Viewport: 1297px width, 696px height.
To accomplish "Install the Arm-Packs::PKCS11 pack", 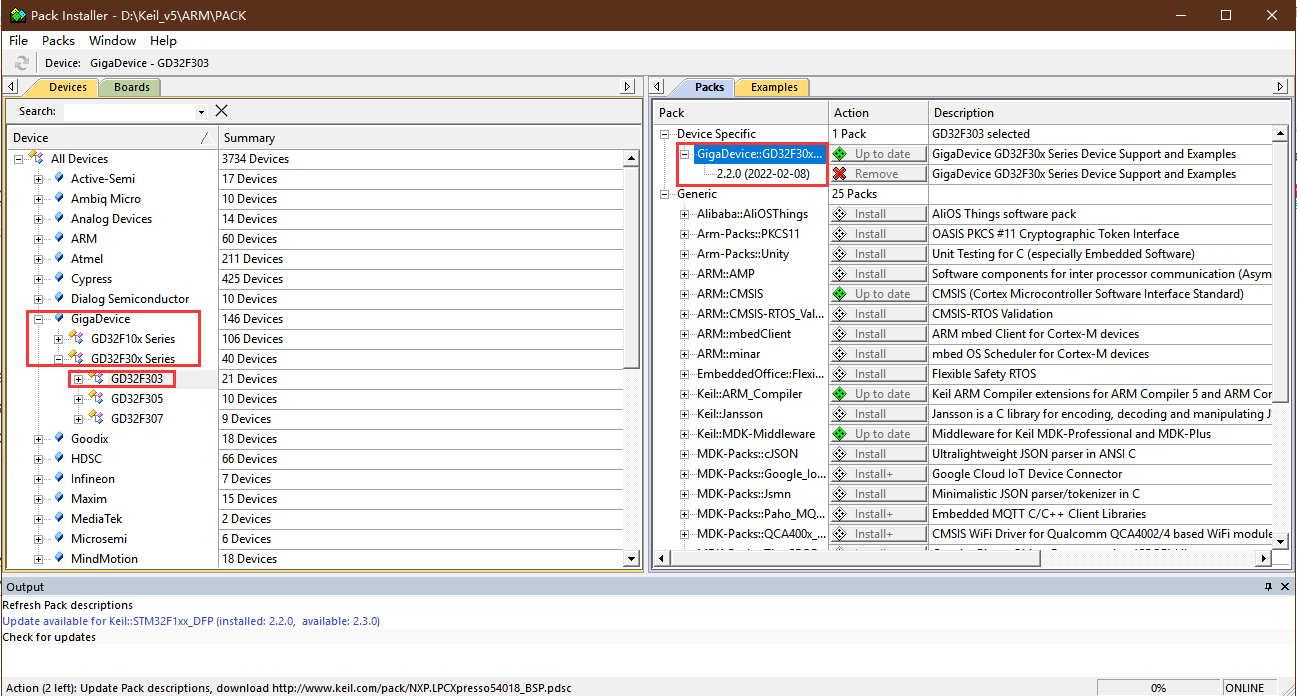I will pyautogui.click(x=878, y=234).
